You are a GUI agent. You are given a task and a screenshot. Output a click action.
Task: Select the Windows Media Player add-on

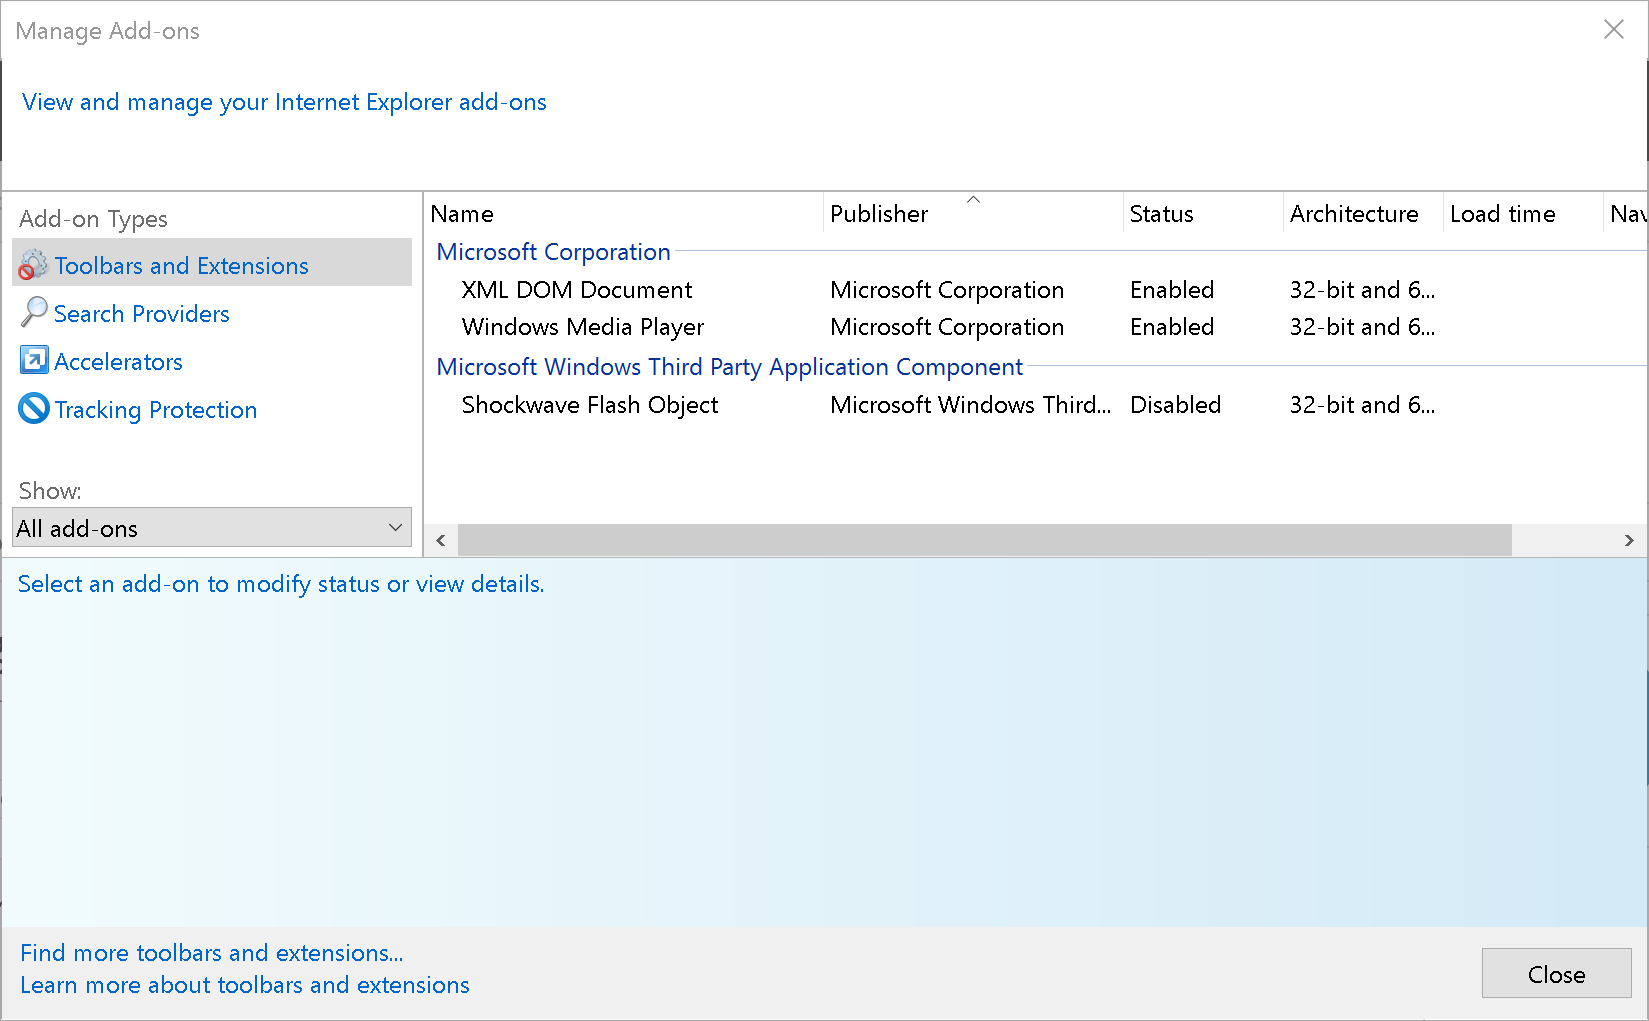point(583,327)
